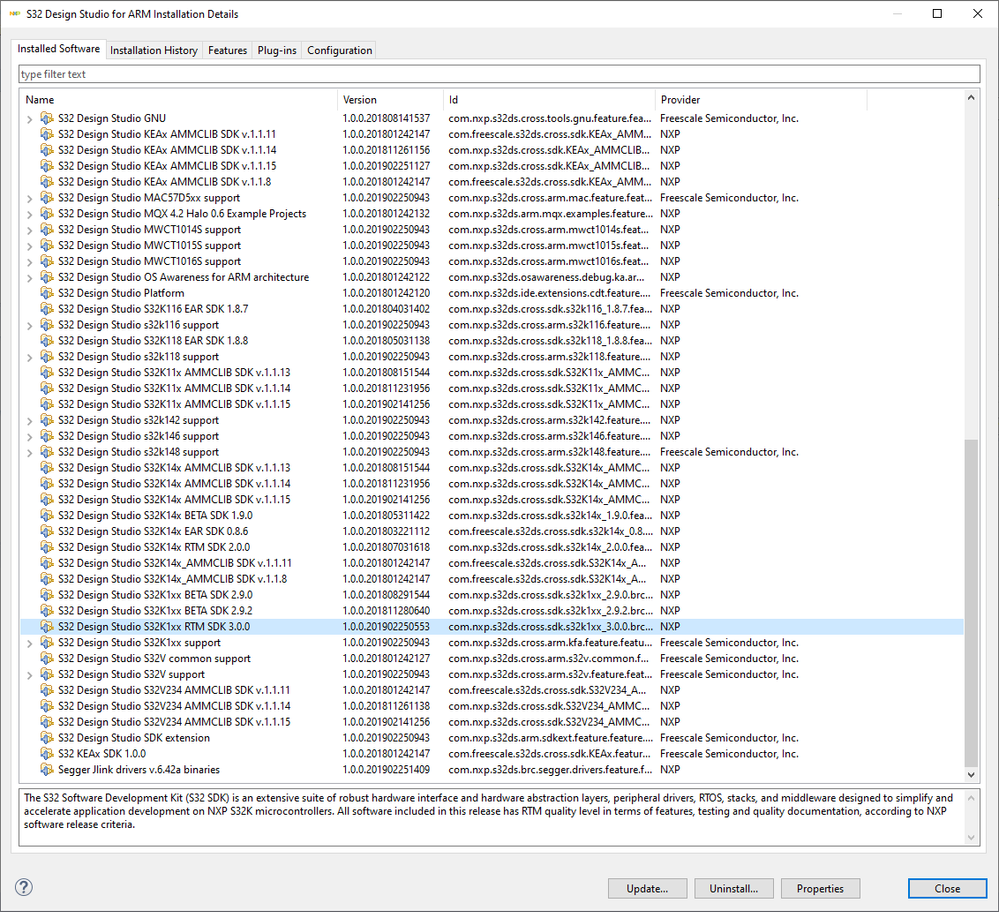Switch to the Installation History tab

click(x=154, y=50)
